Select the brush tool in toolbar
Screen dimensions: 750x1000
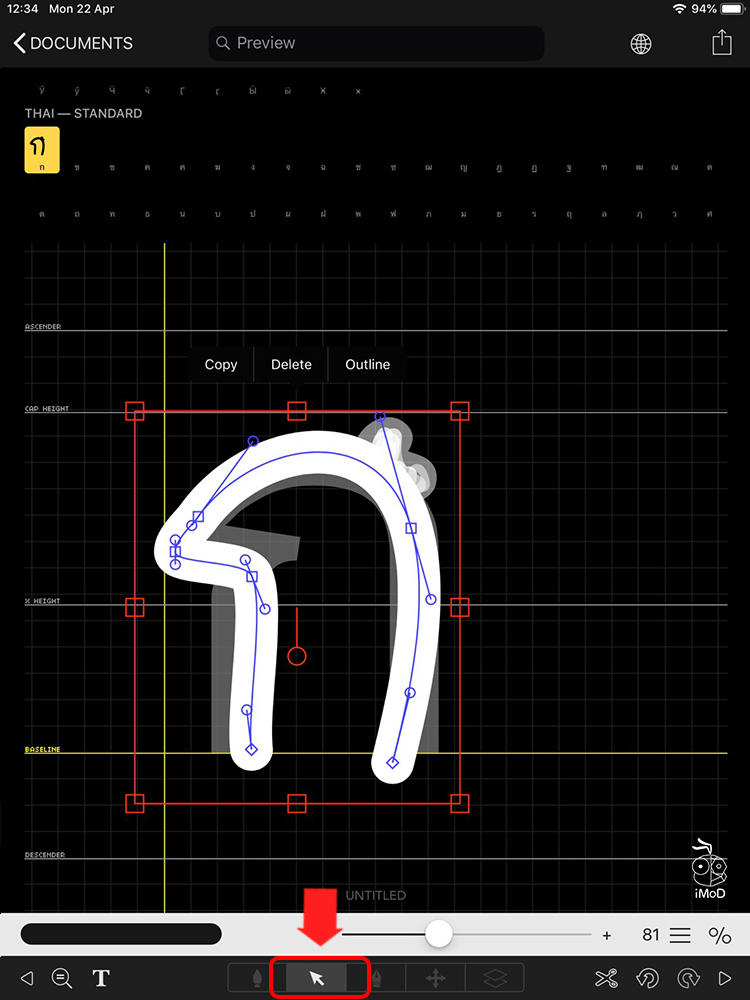[x=258, y=978]
